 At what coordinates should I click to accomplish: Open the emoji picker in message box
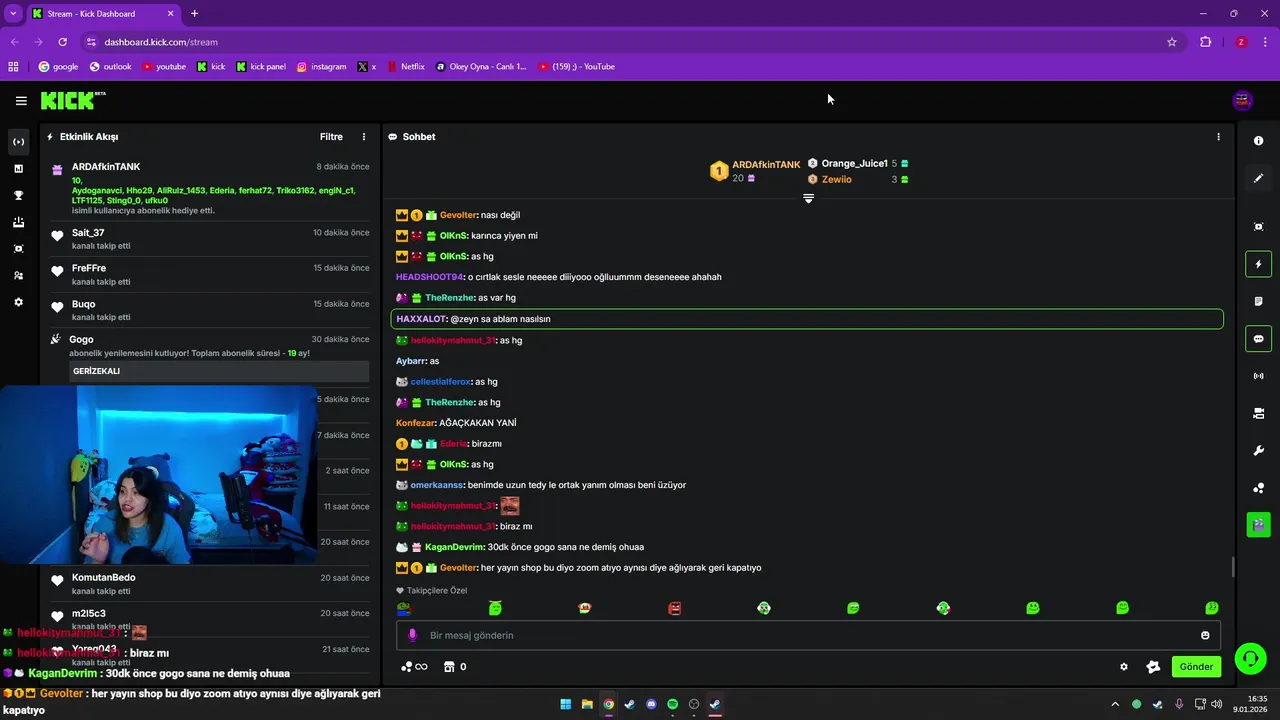click(1205, 635)
